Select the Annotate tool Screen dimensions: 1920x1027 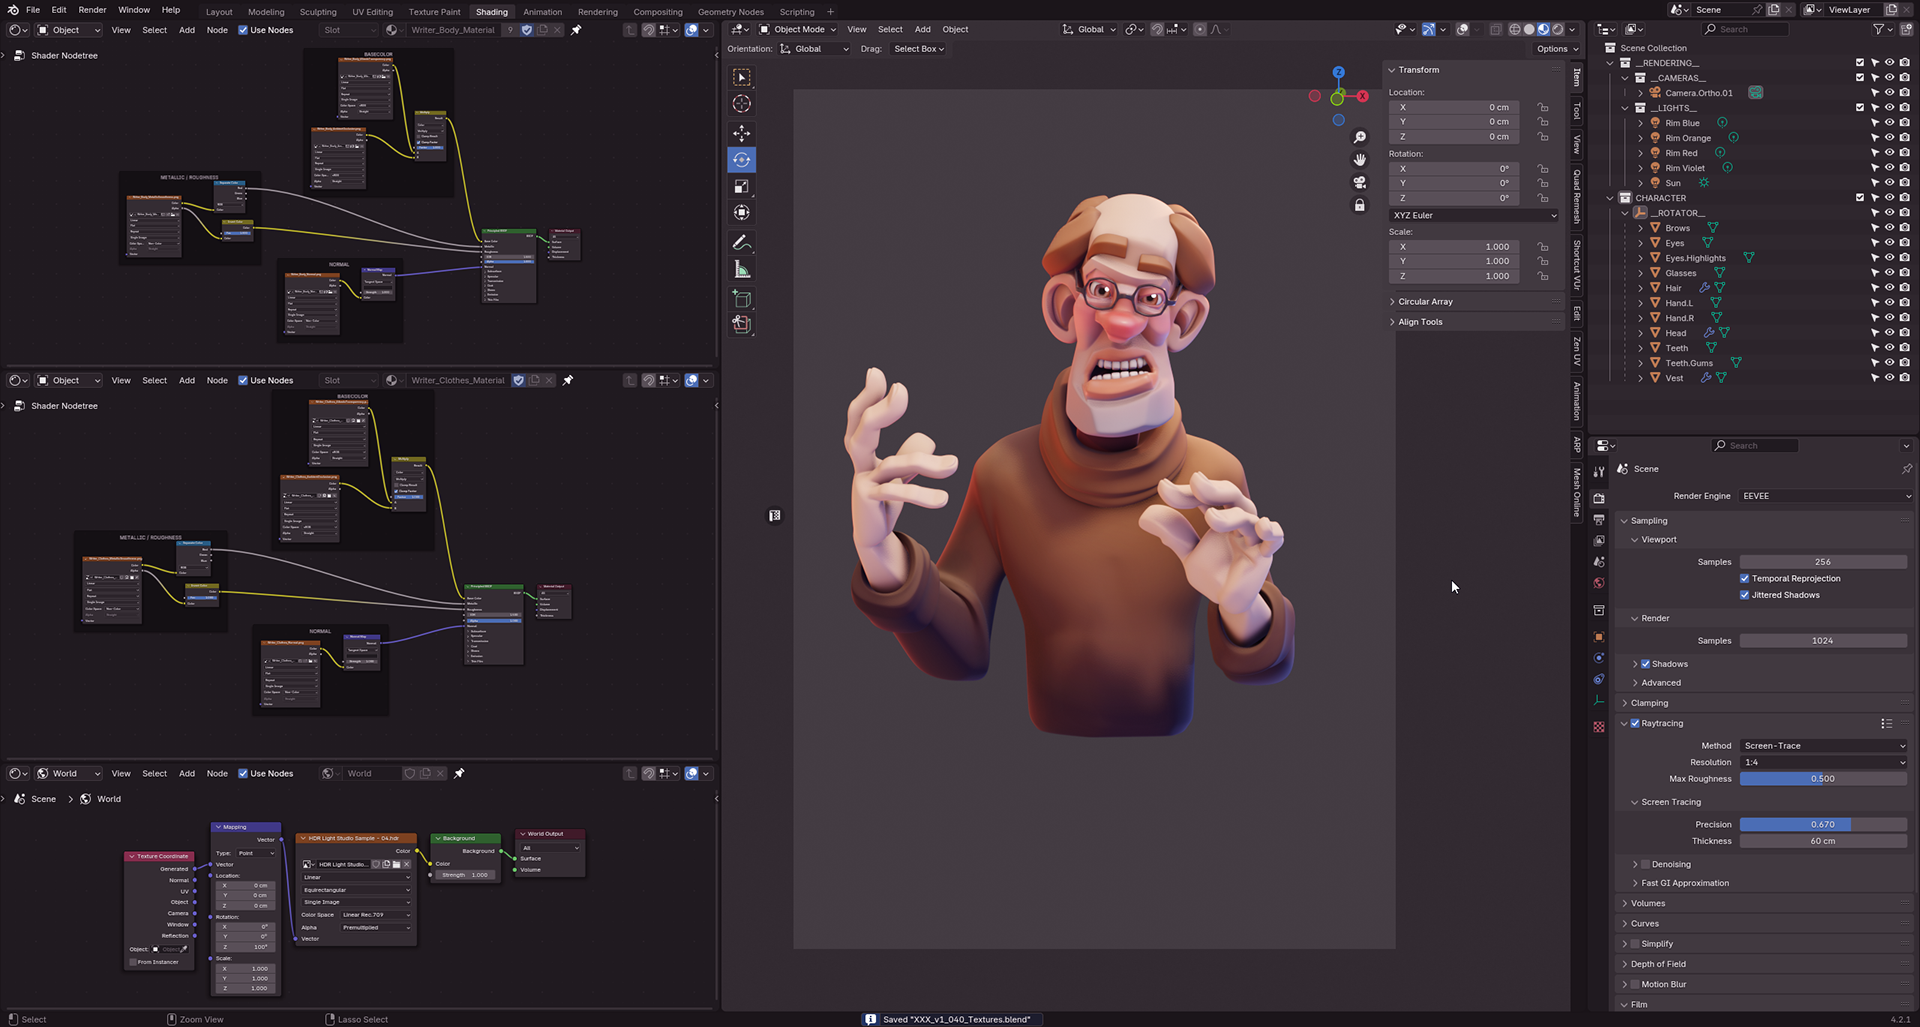point(741,243)
